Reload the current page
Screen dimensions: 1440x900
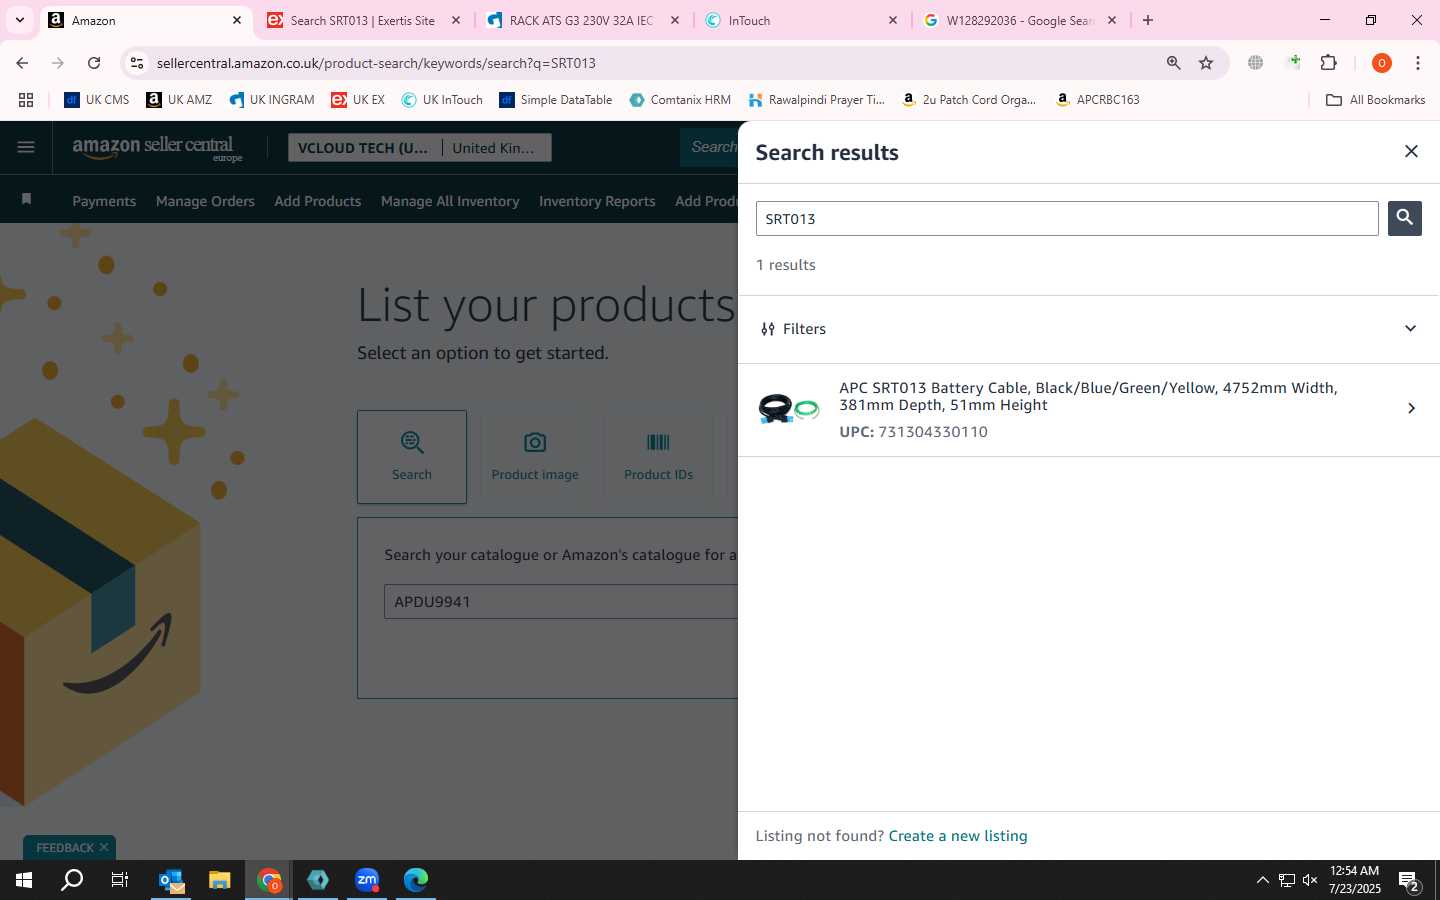pyautogui.click(x=94, y=63)
